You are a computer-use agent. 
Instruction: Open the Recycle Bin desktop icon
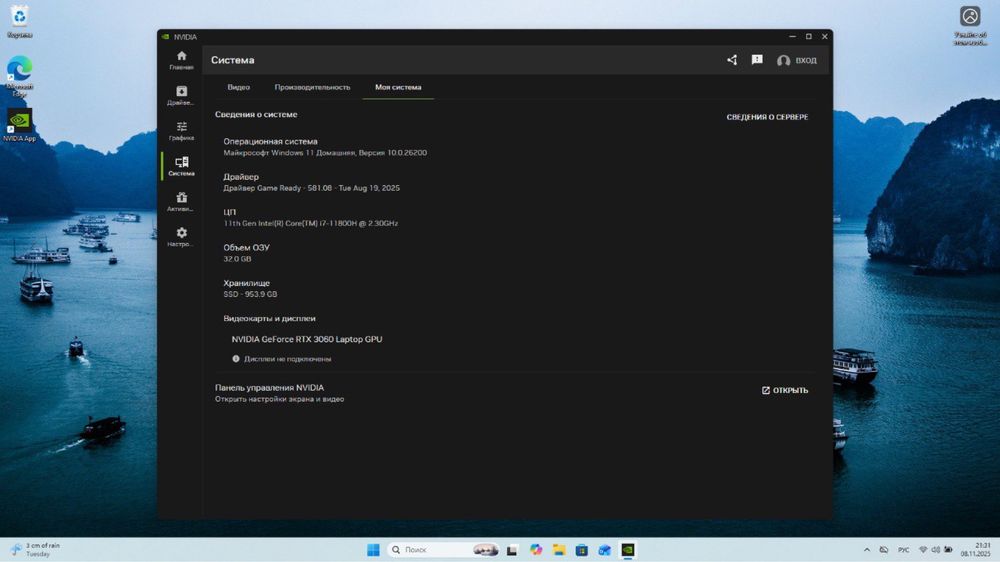coord(20,21)
